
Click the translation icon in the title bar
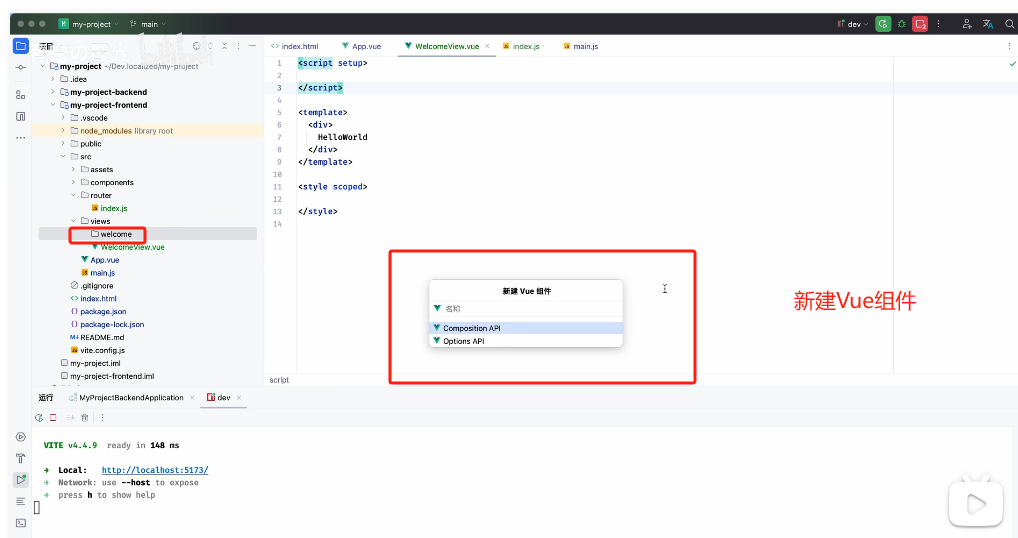(988, 24)
